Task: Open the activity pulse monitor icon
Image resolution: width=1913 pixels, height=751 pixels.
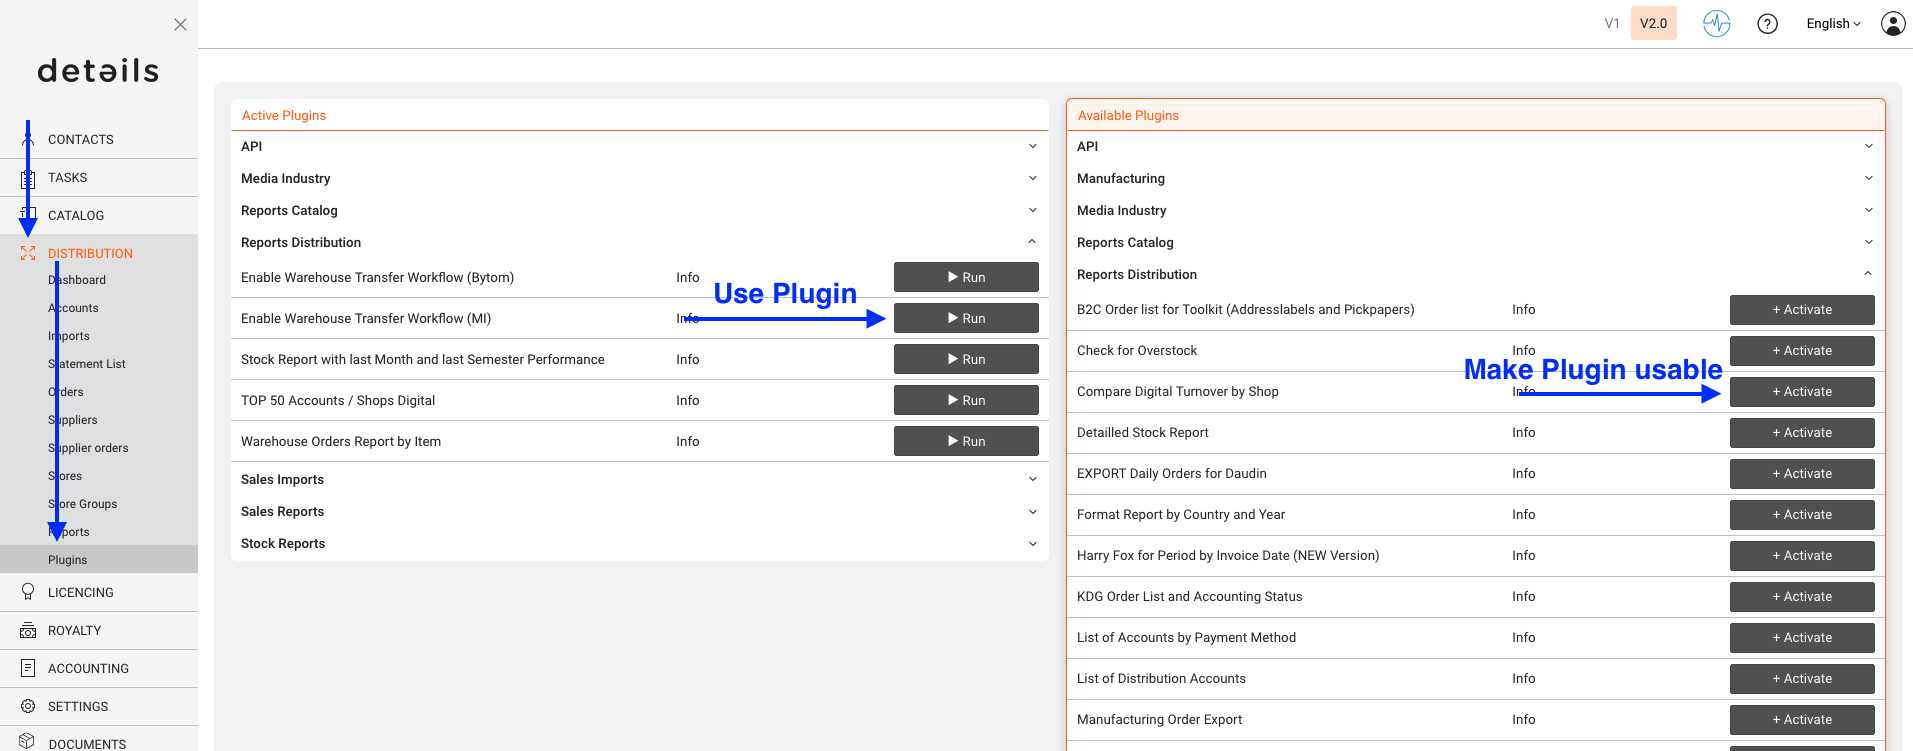Action: point(1716,23)
